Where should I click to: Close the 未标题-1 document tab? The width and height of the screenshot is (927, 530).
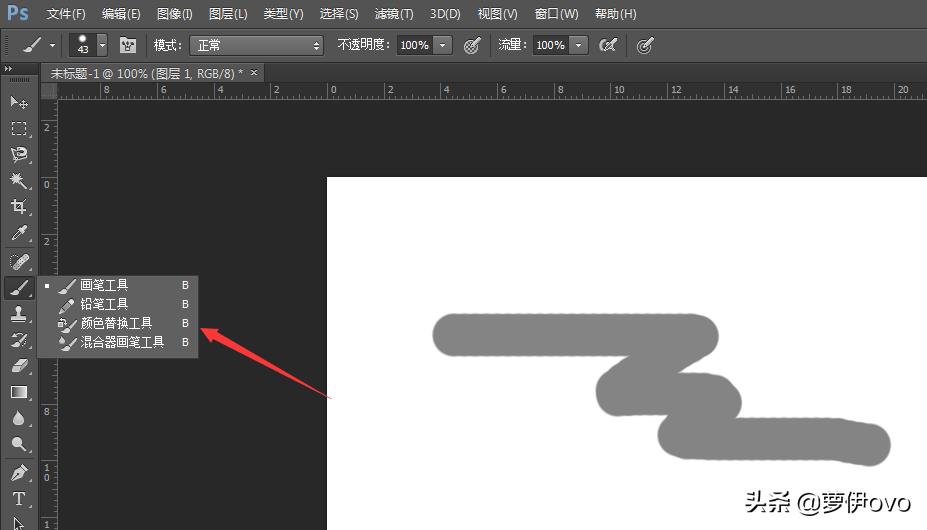[x=254, y=73]
